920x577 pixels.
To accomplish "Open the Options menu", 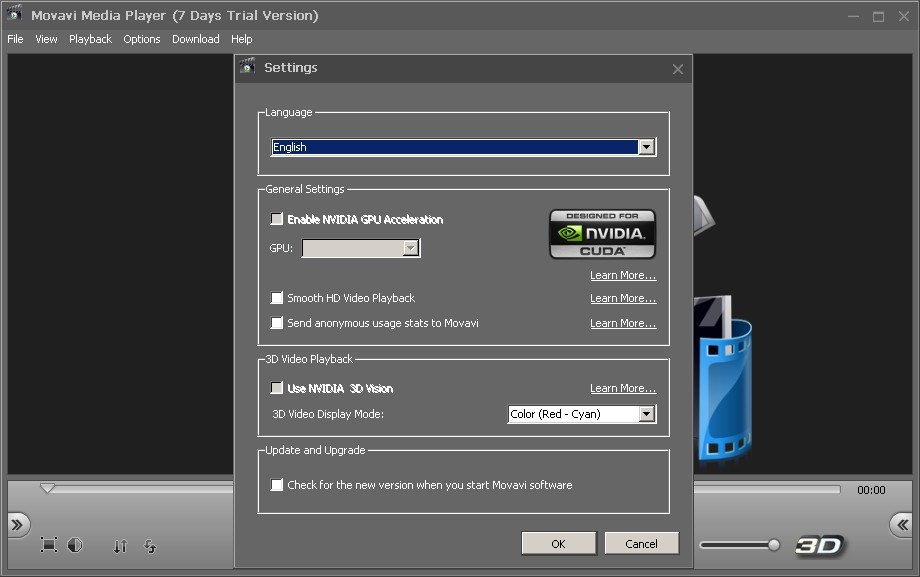I will [x=141, y=39].
